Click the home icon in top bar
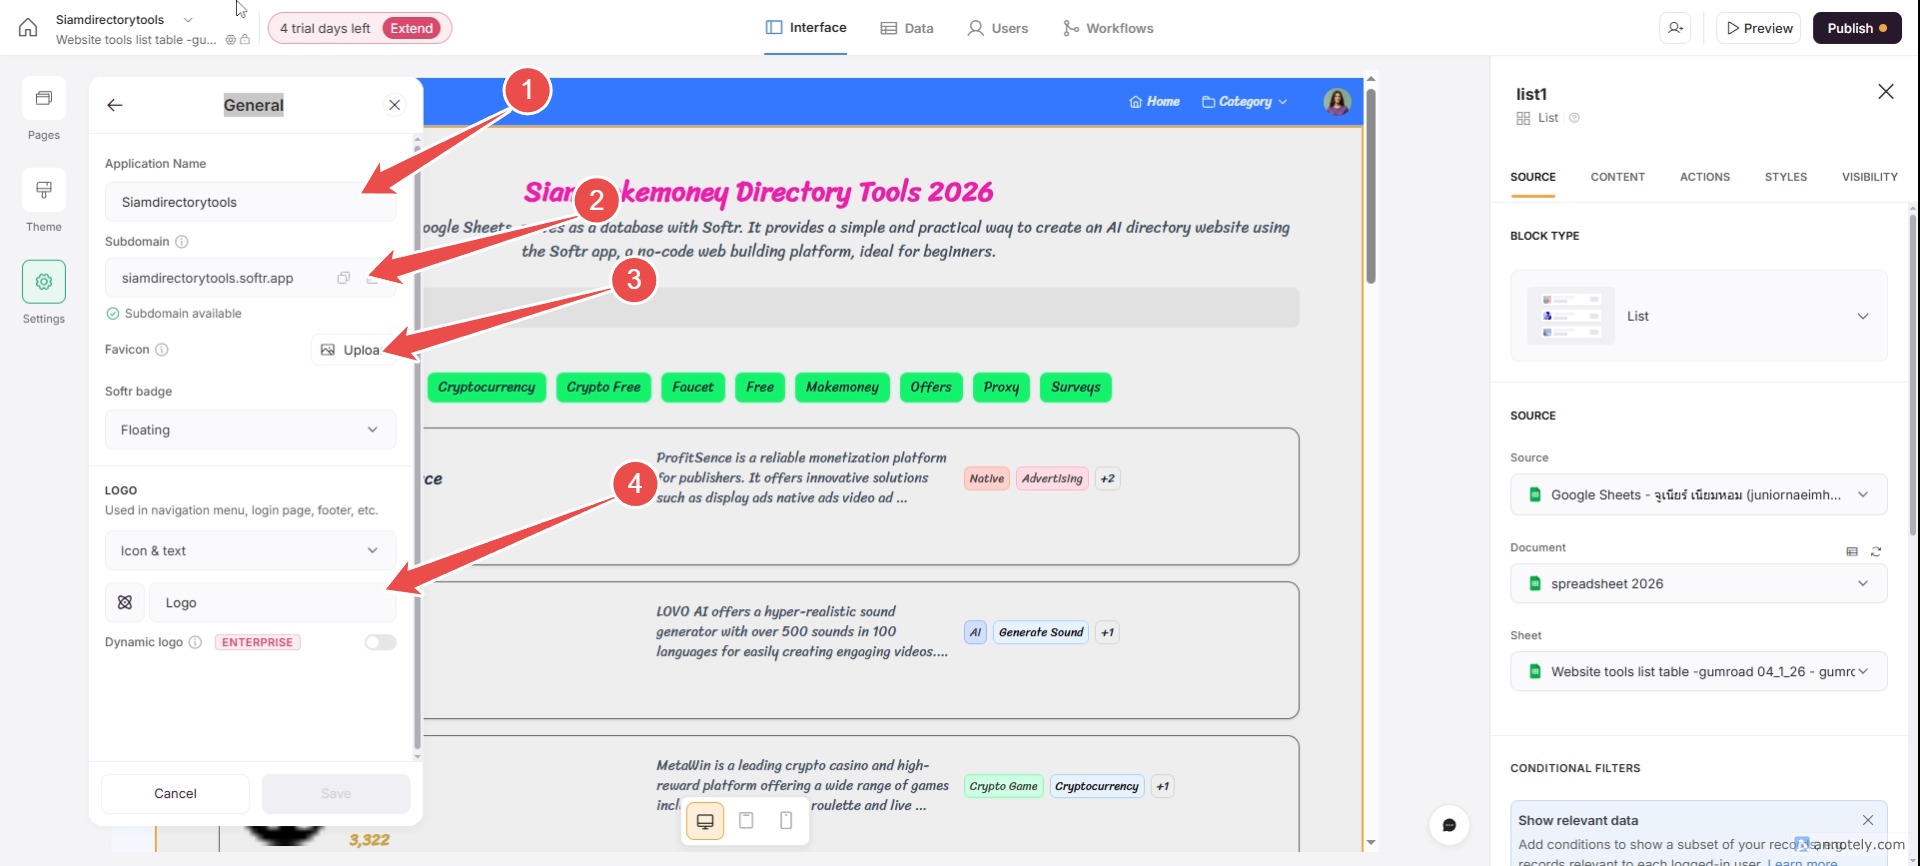Screen dimensions: 1920x866 click(x=28, y=28)
